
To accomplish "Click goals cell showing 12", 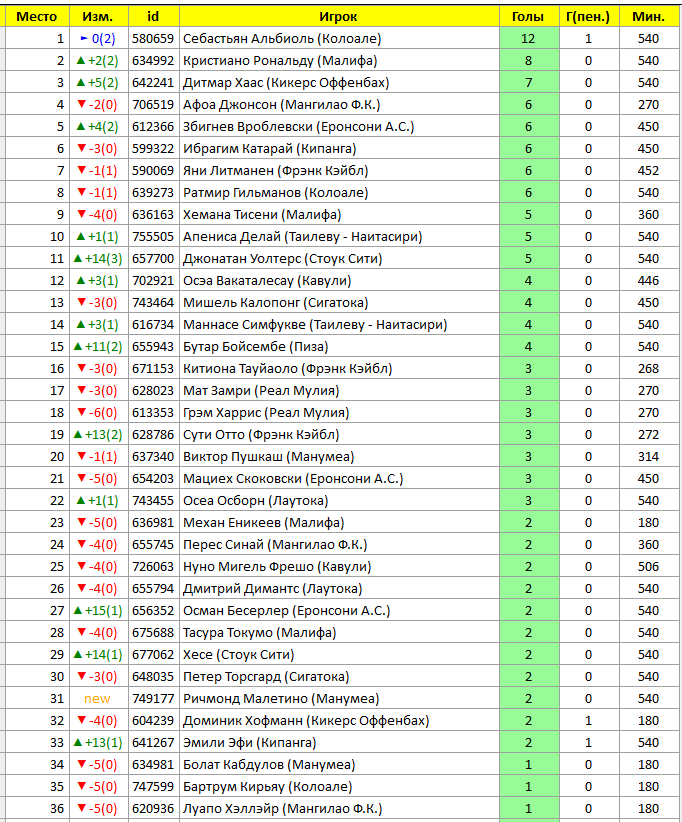I will (528, 39).
